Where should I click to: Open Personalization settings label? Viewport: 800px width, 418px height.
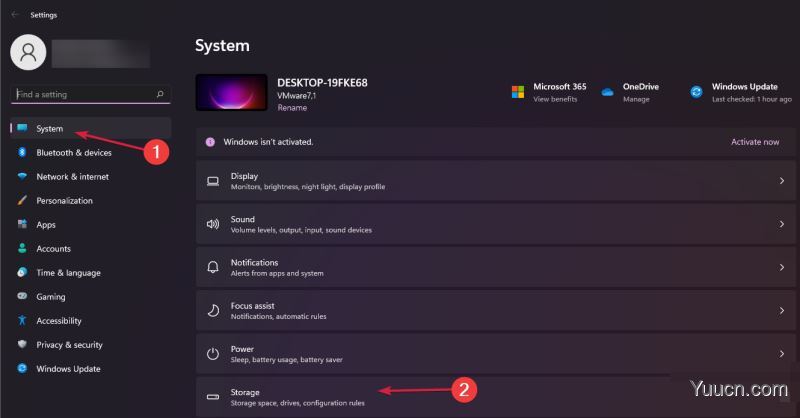64,201
